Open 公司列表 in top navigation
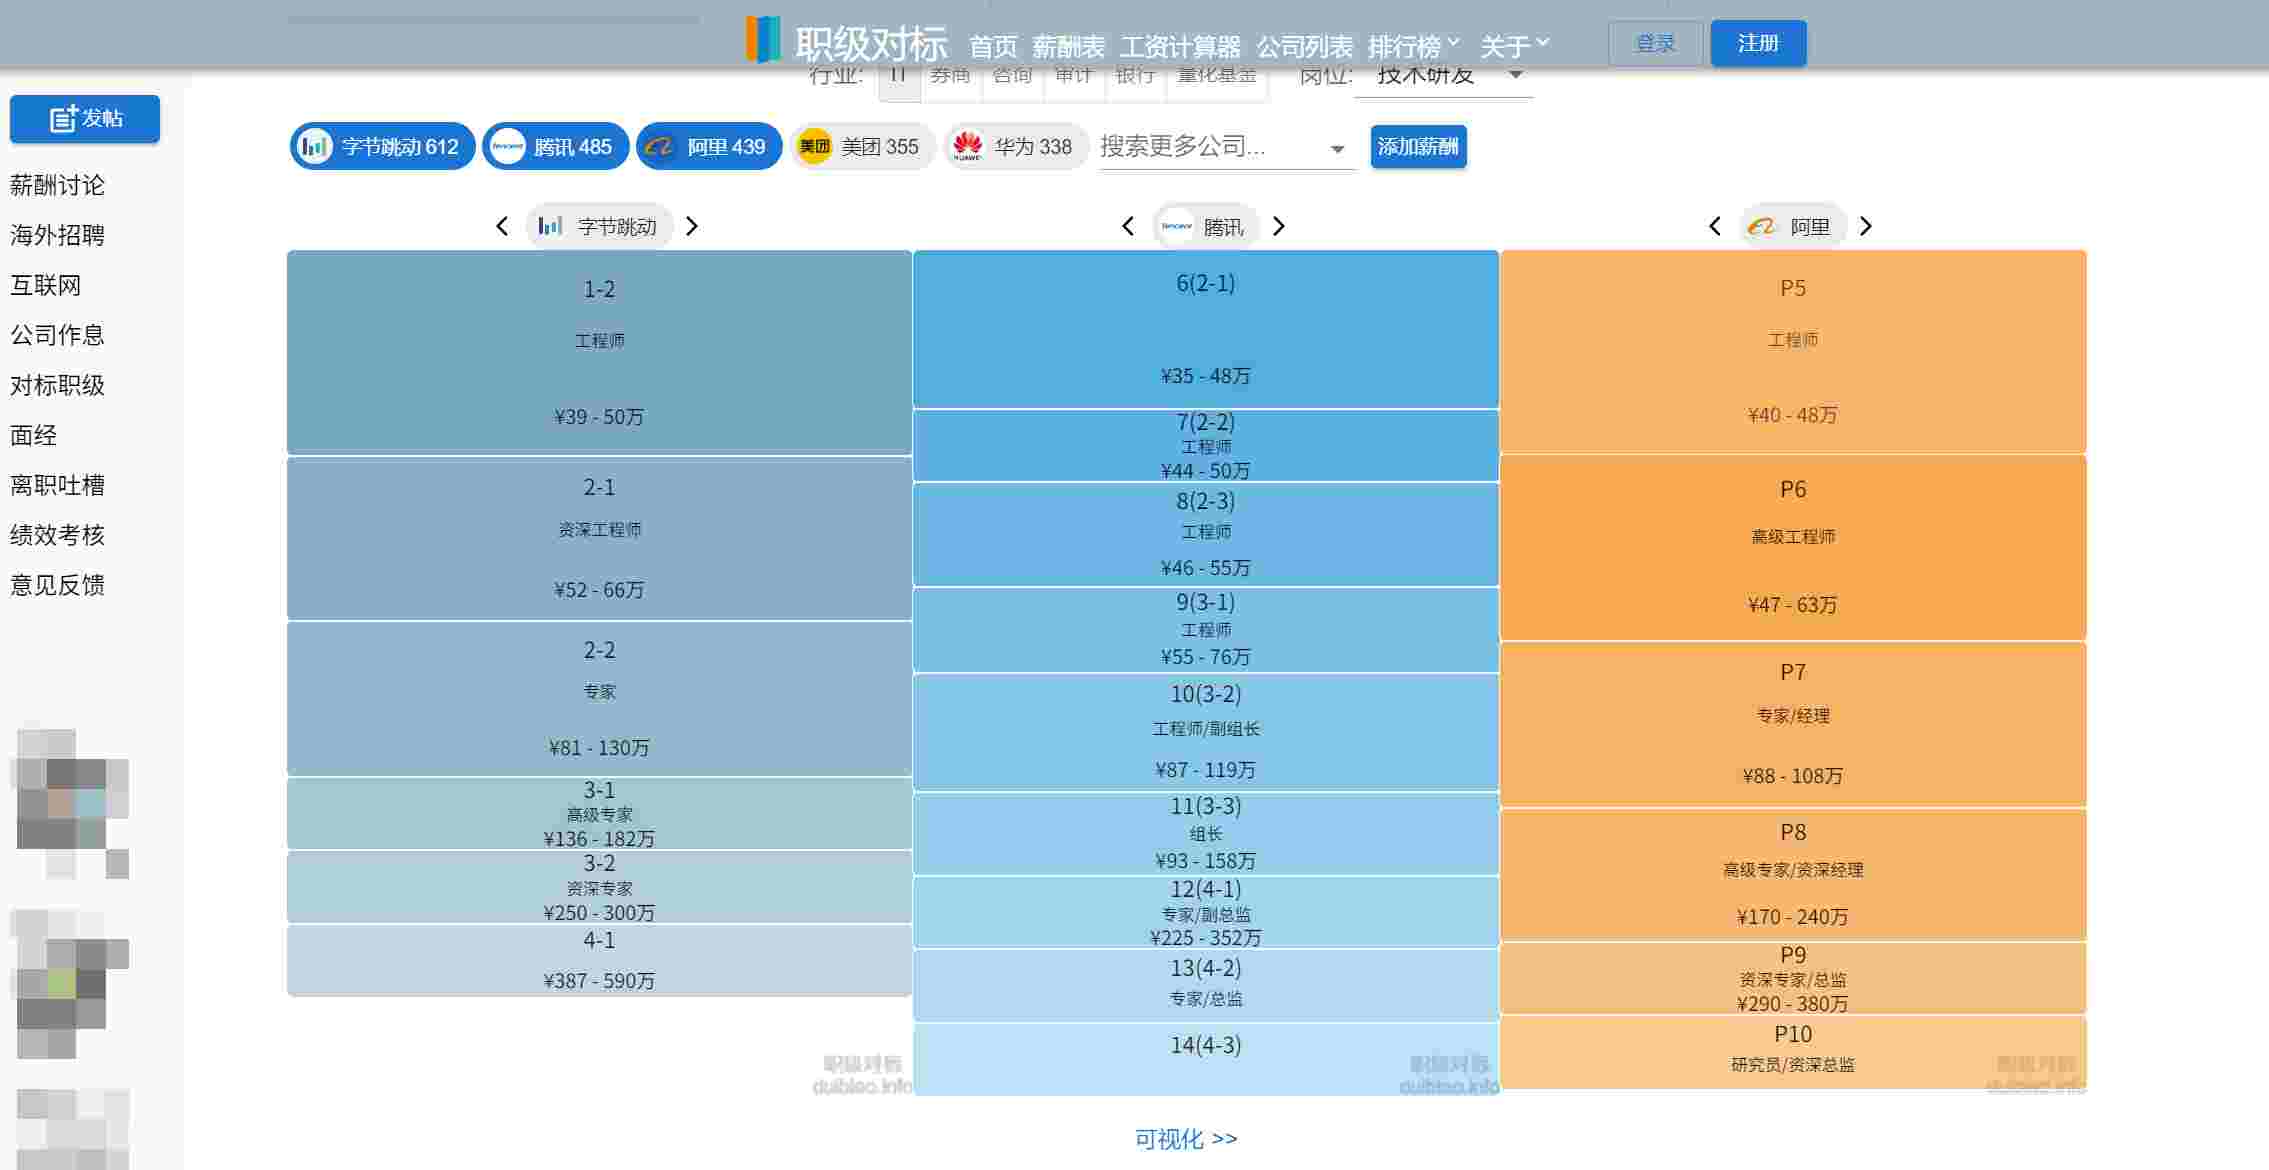 pos(1304,46)
